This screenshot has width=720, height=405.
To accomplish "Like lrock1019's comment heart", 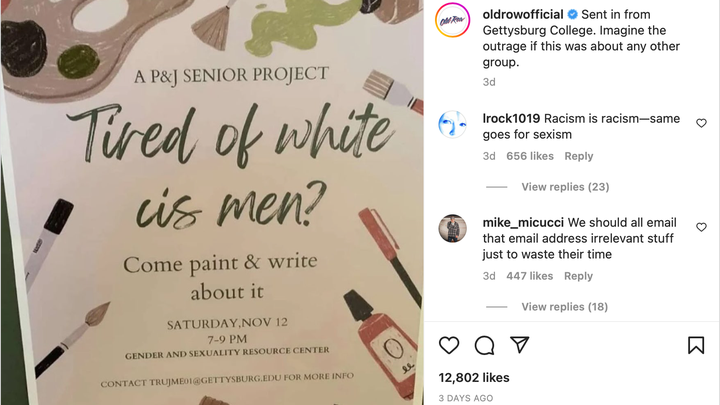I will (701, 123).
